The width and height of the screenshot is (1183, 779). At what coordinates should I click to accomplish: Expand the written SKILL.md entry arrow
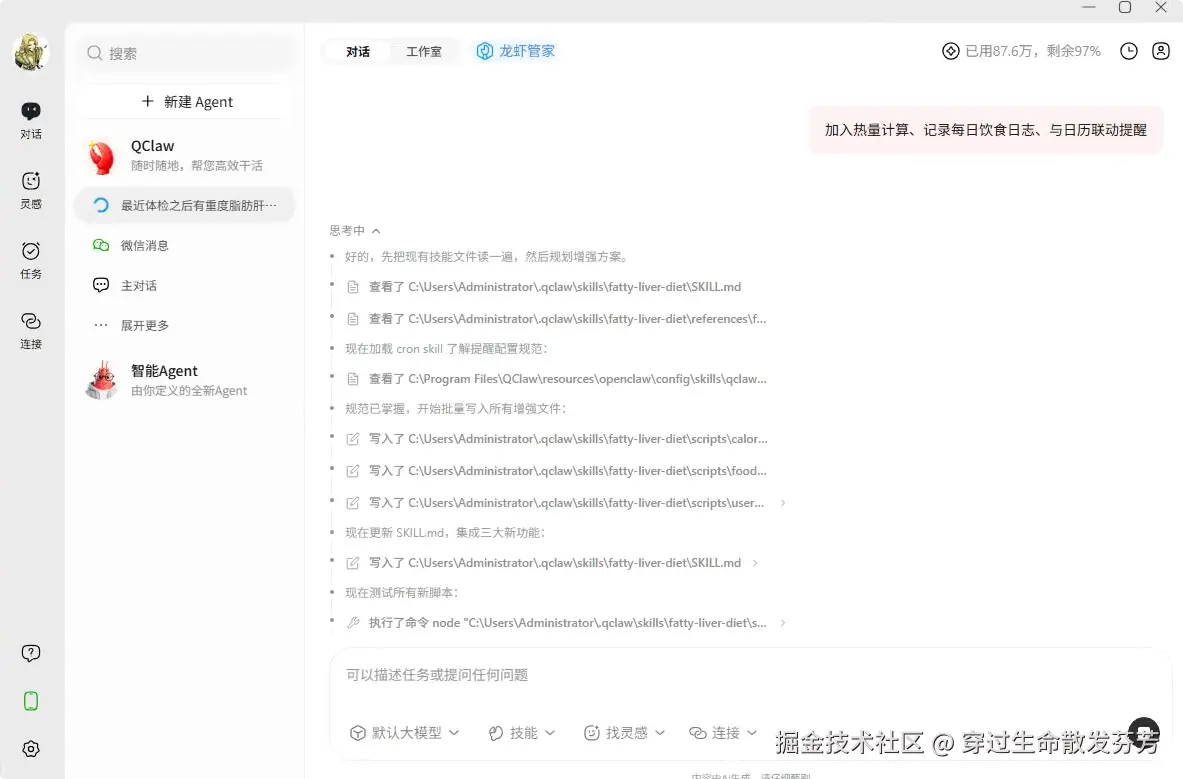click(755, 563)
